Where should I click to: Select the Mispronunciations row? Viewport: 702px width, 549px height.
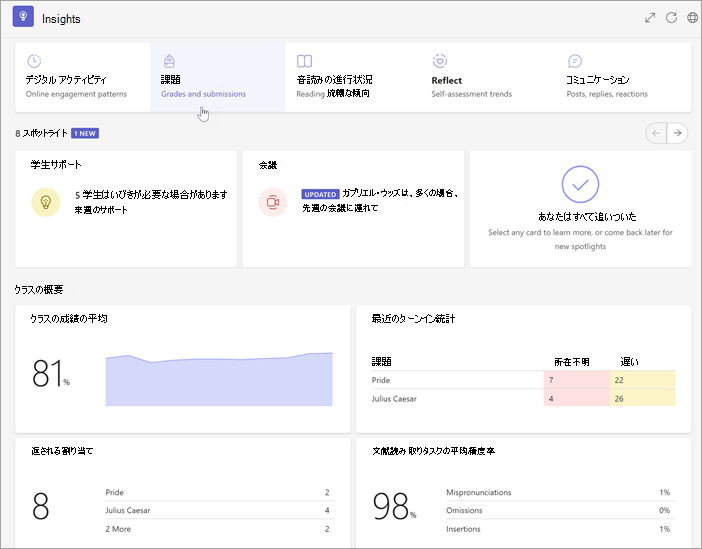tap(561, 492)
